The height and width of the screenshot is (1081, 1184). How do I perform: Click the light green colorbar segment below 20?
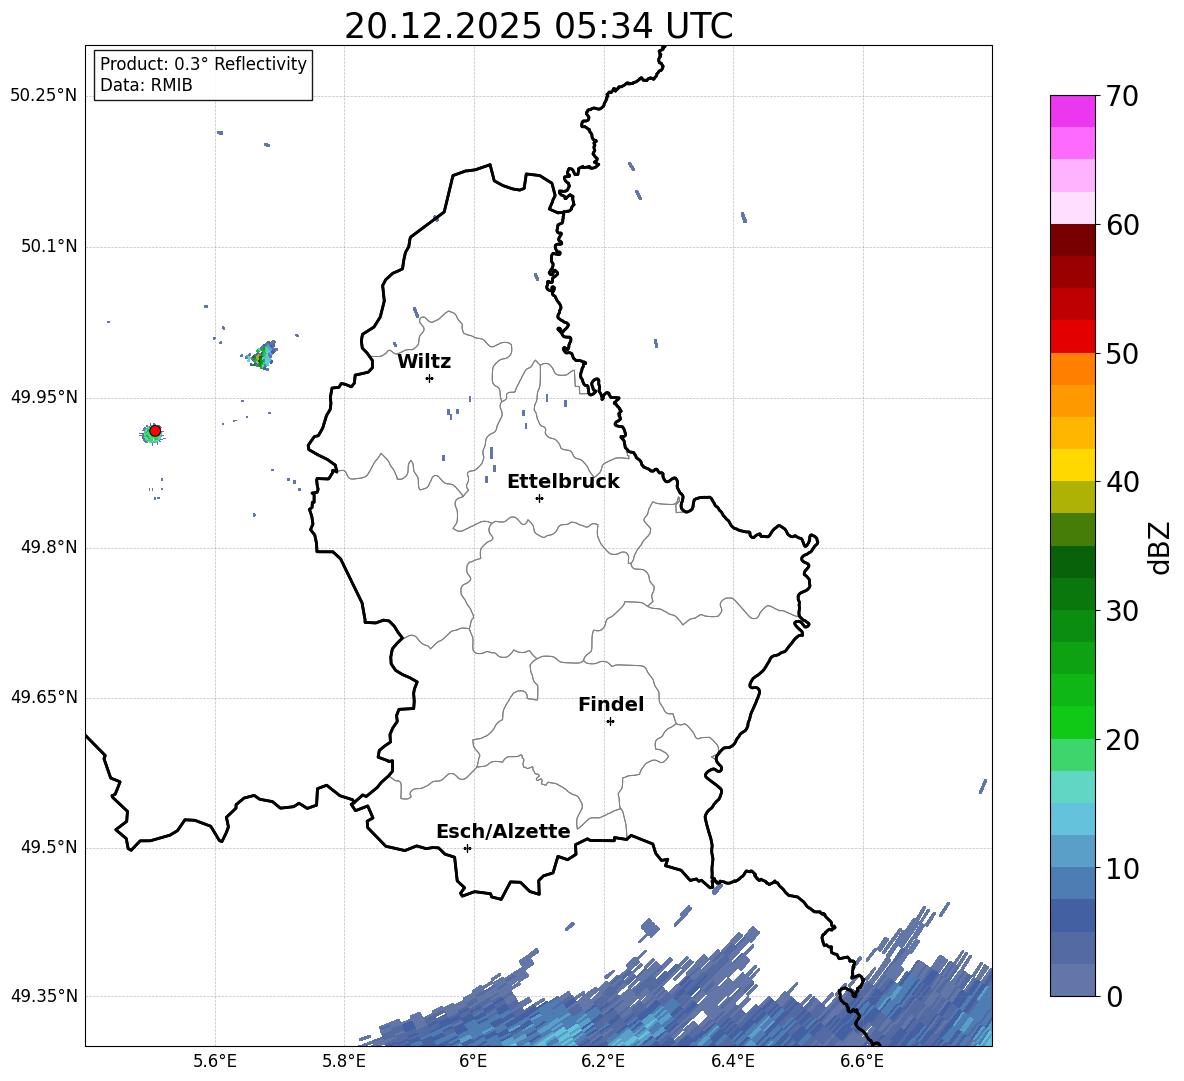click(1072, 754)
